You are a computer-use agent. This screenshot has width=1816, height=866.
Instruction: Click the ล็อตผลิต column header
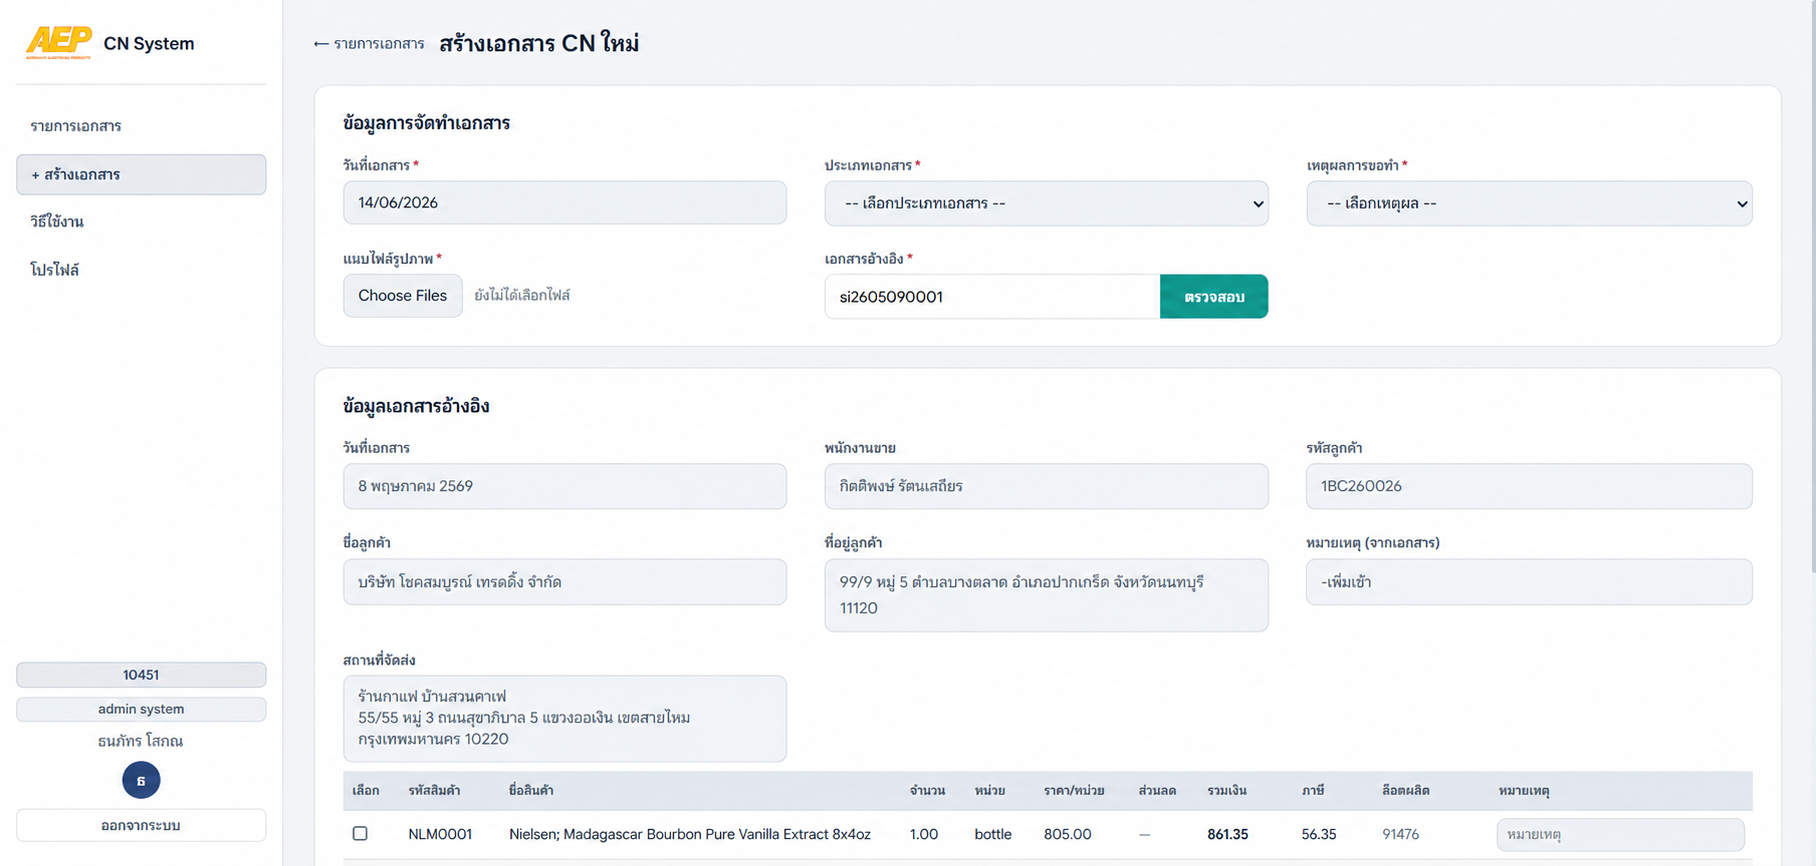[x=1406, y=790]
